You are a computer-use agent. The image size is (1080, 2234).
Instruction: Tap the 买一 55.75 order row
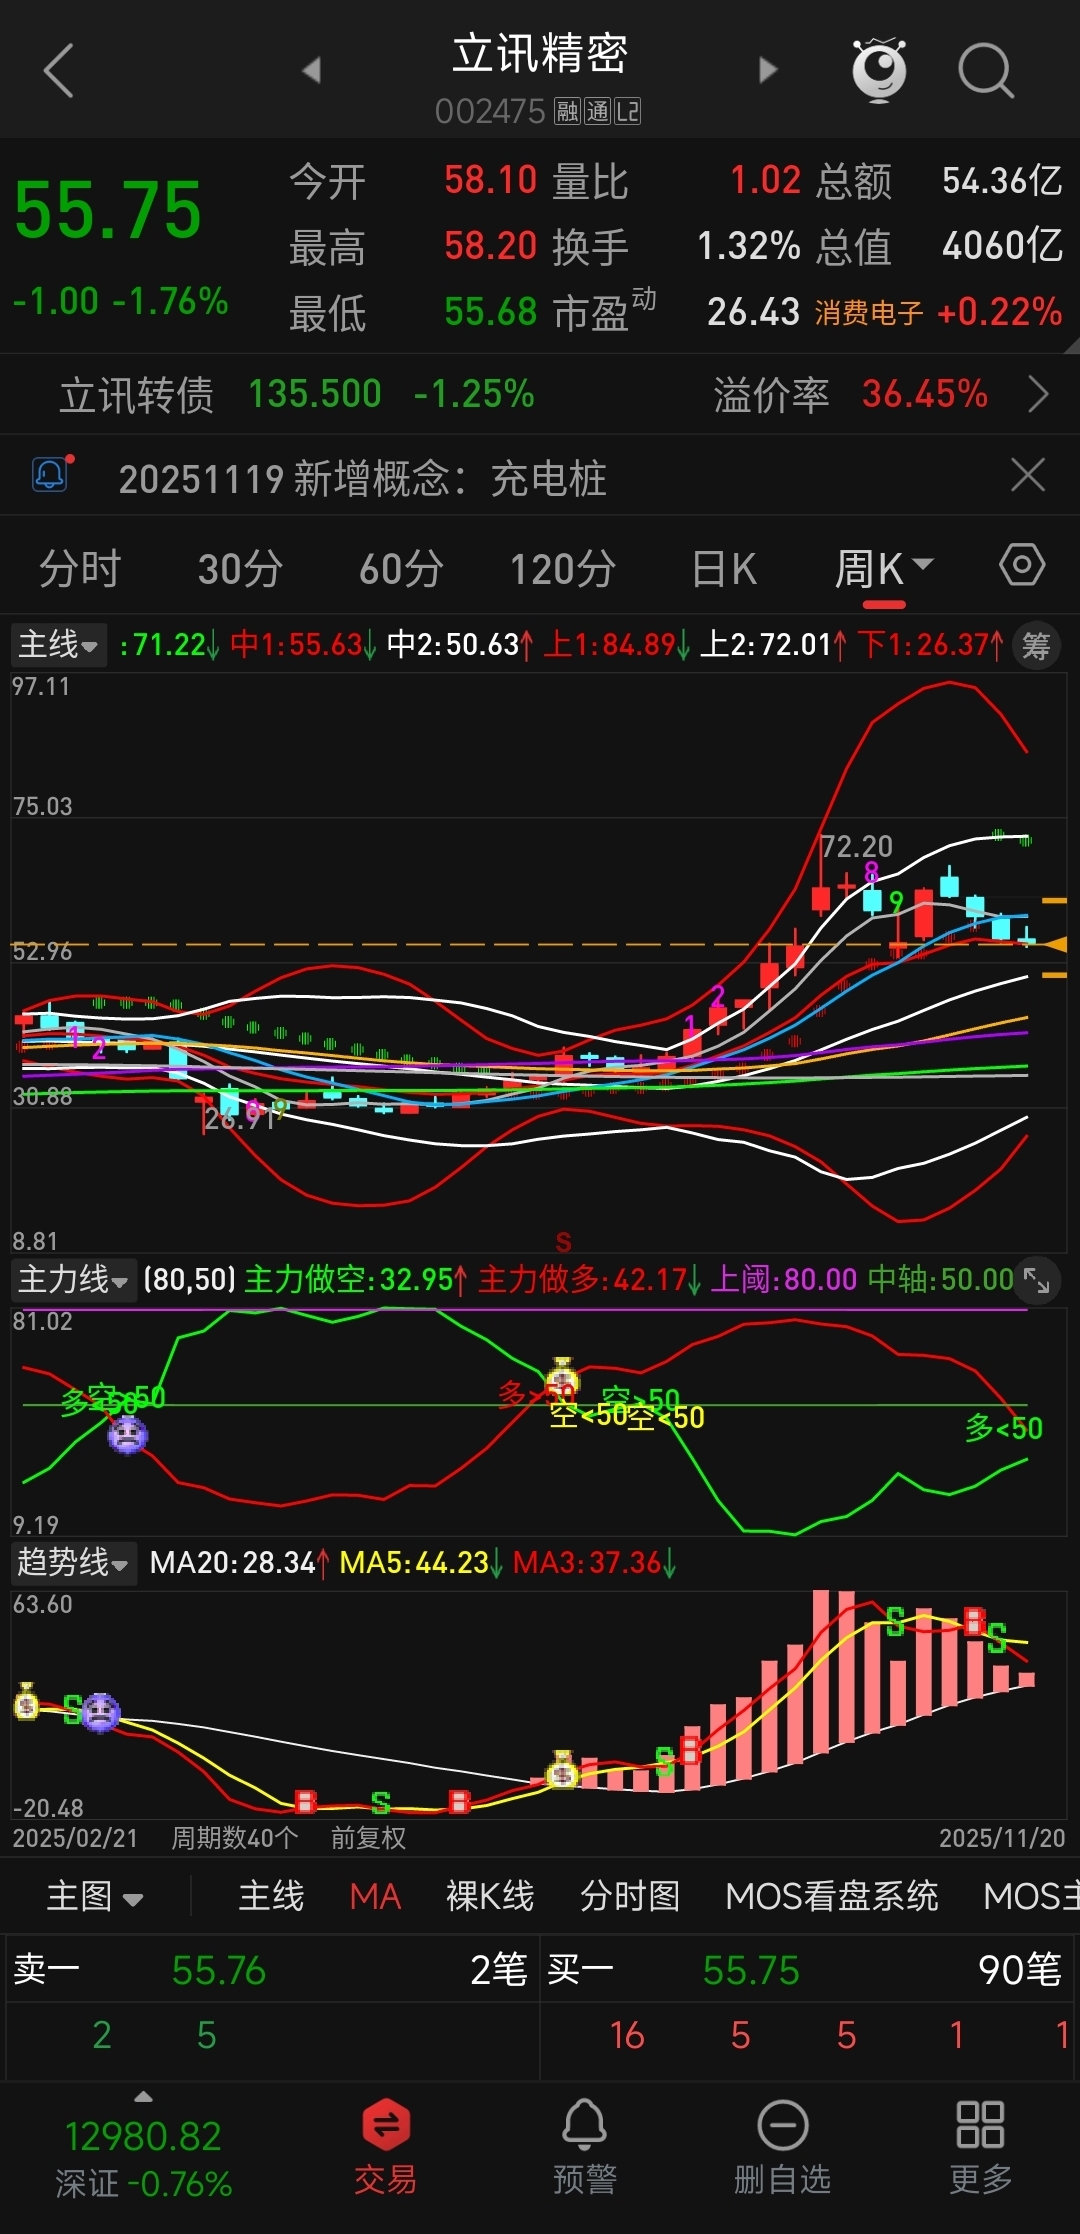pyautogui.click(x=806, y=1970)
